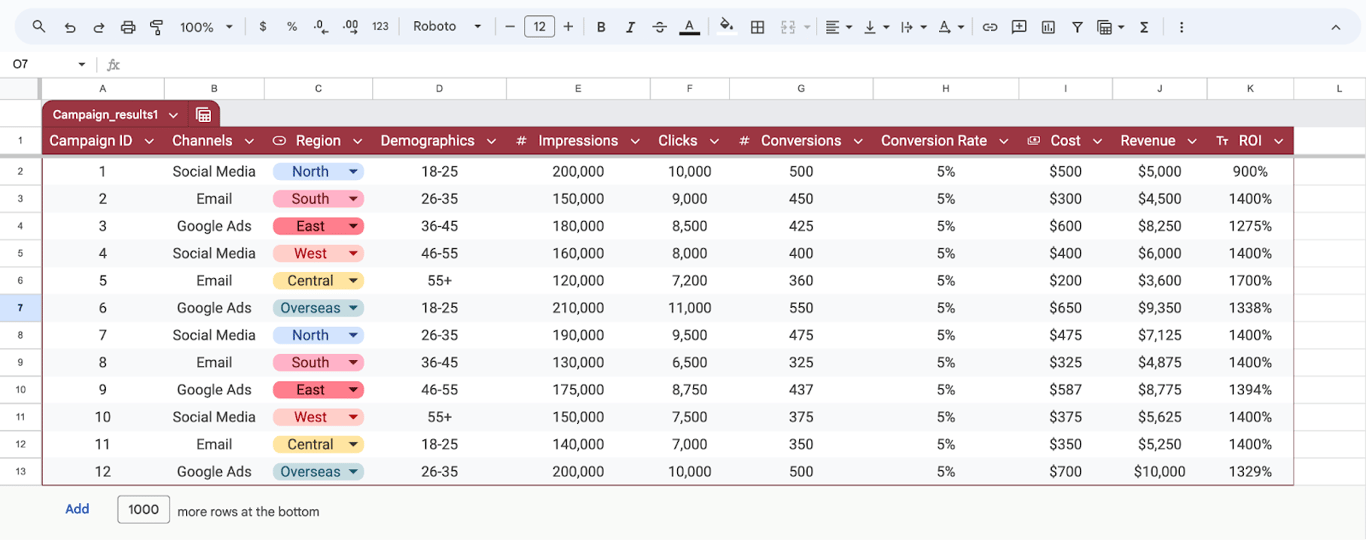Open the borders tool
1366x540 pixels.
pyautogui.click(x=757, y=27)
